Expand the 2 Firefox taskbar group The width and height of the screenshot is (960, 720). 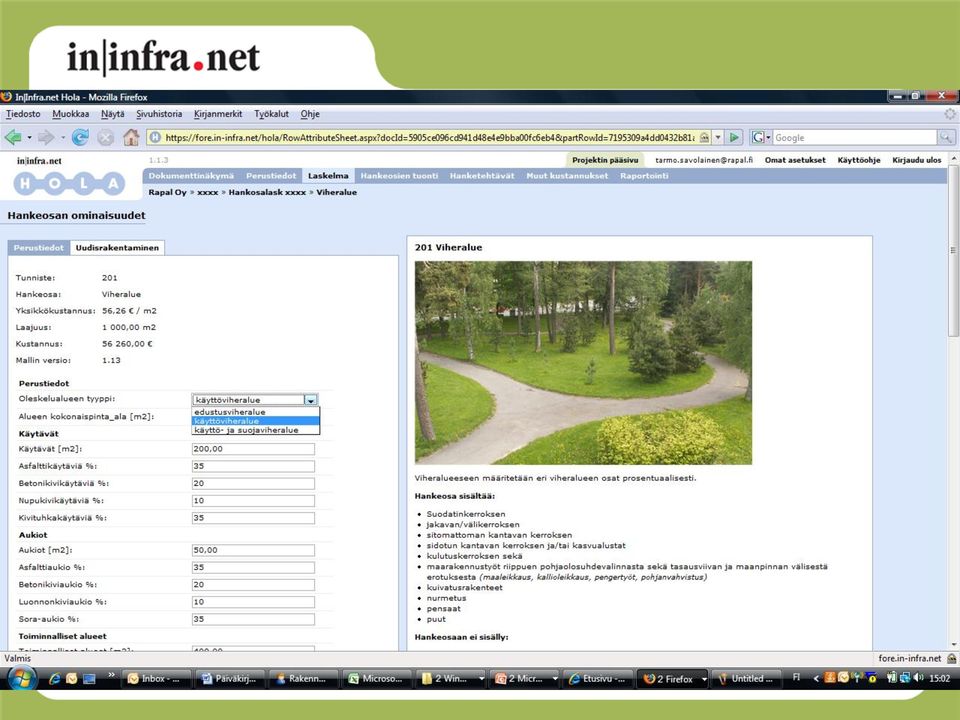click(x=704, y=679)
